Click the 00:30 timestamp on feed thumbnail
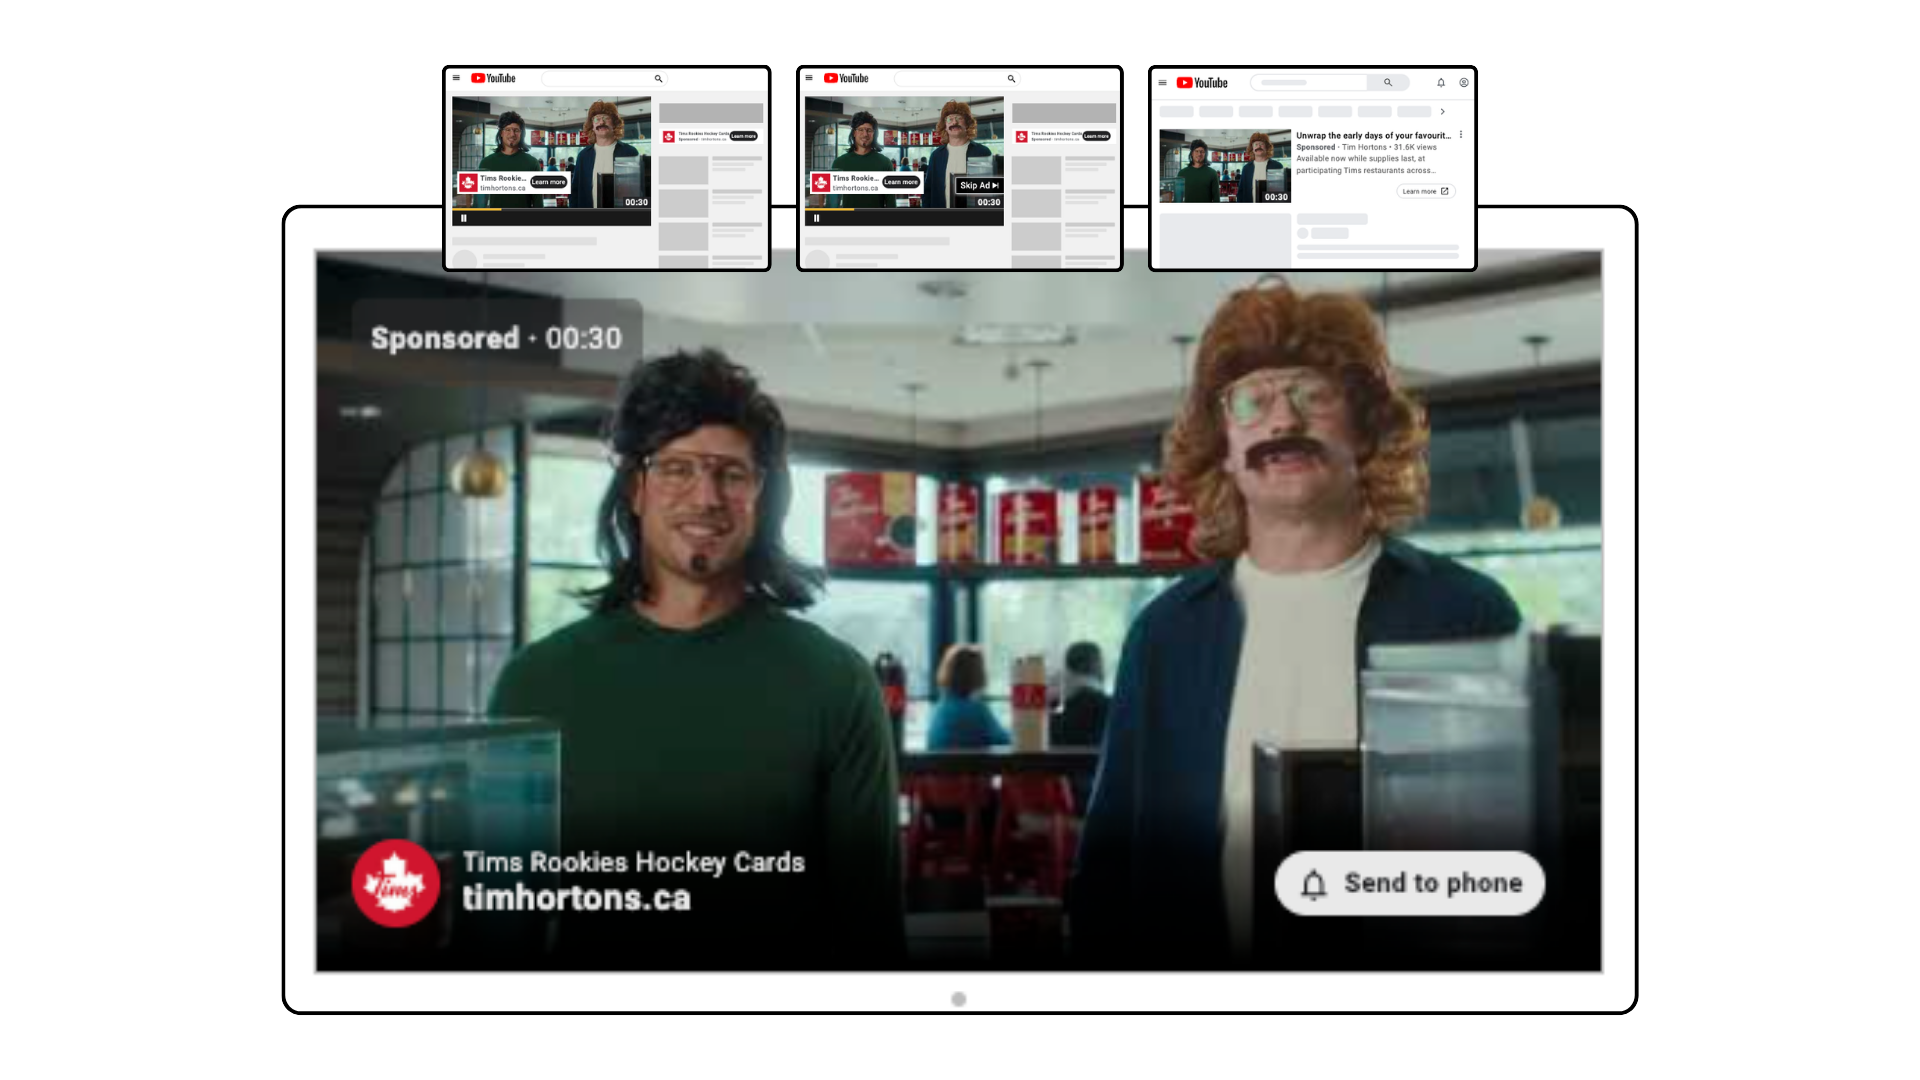Image resolution: width=1920 pixels, height=1080 pixels. click(x=1276, y=197)
